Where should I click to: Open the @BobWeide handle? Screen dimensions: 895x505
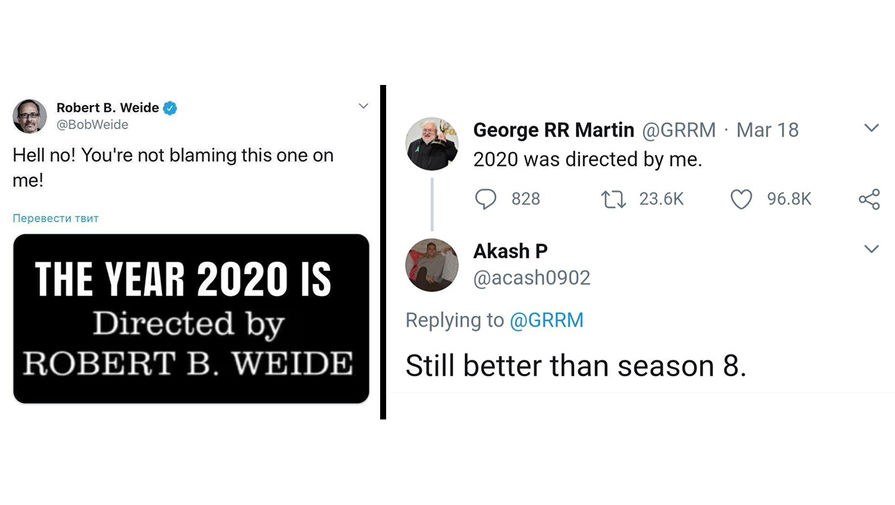(92, 125)
